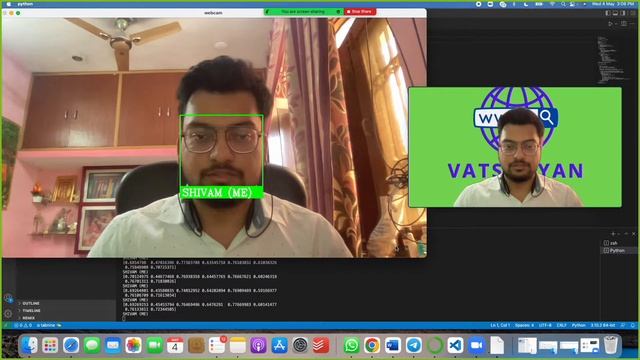Click the date and time in menu bar
Image resolution: width=640 pixels, height=360 pixels.
point(614,4)
